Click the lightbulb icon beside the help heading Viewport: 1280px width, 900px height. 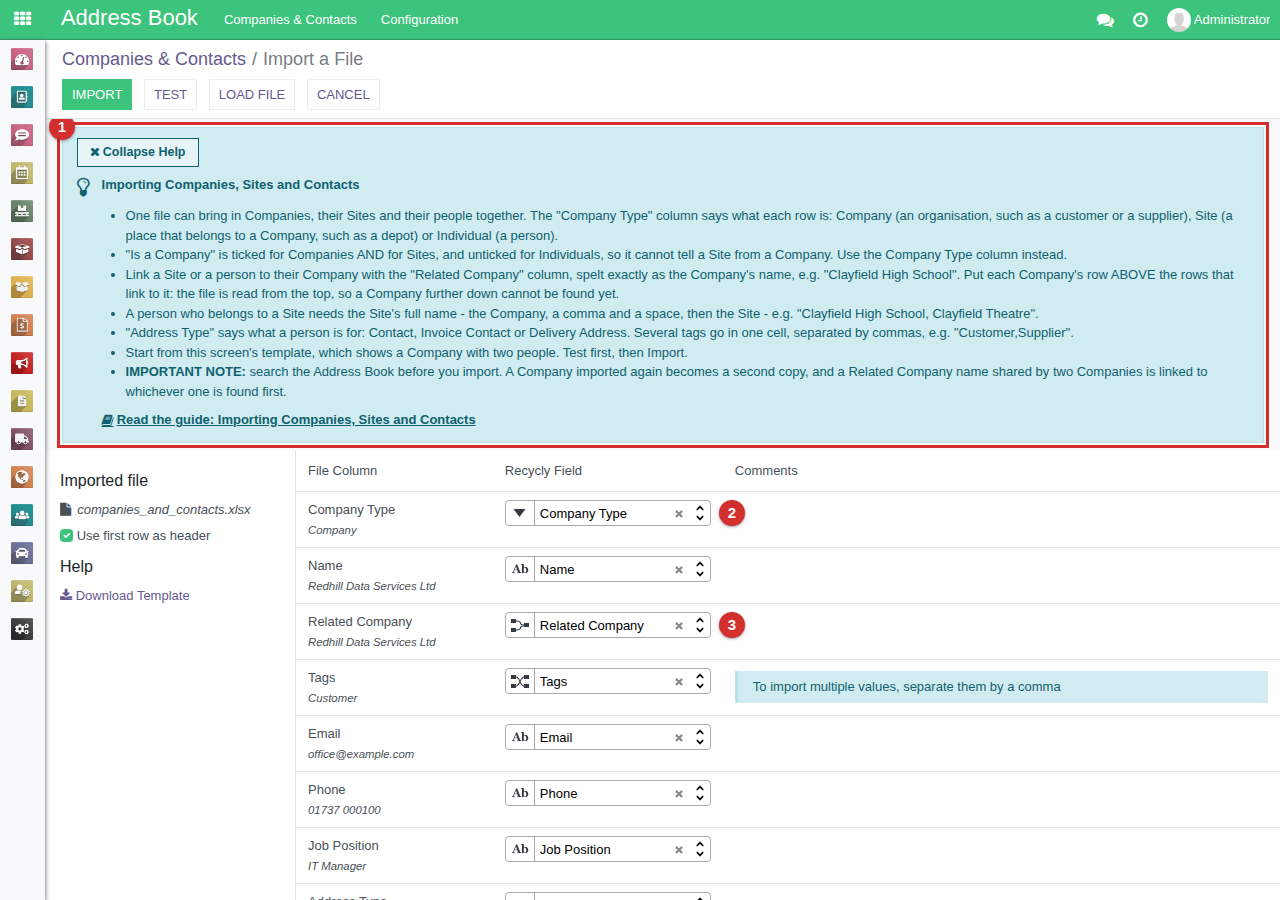(84, 186)
